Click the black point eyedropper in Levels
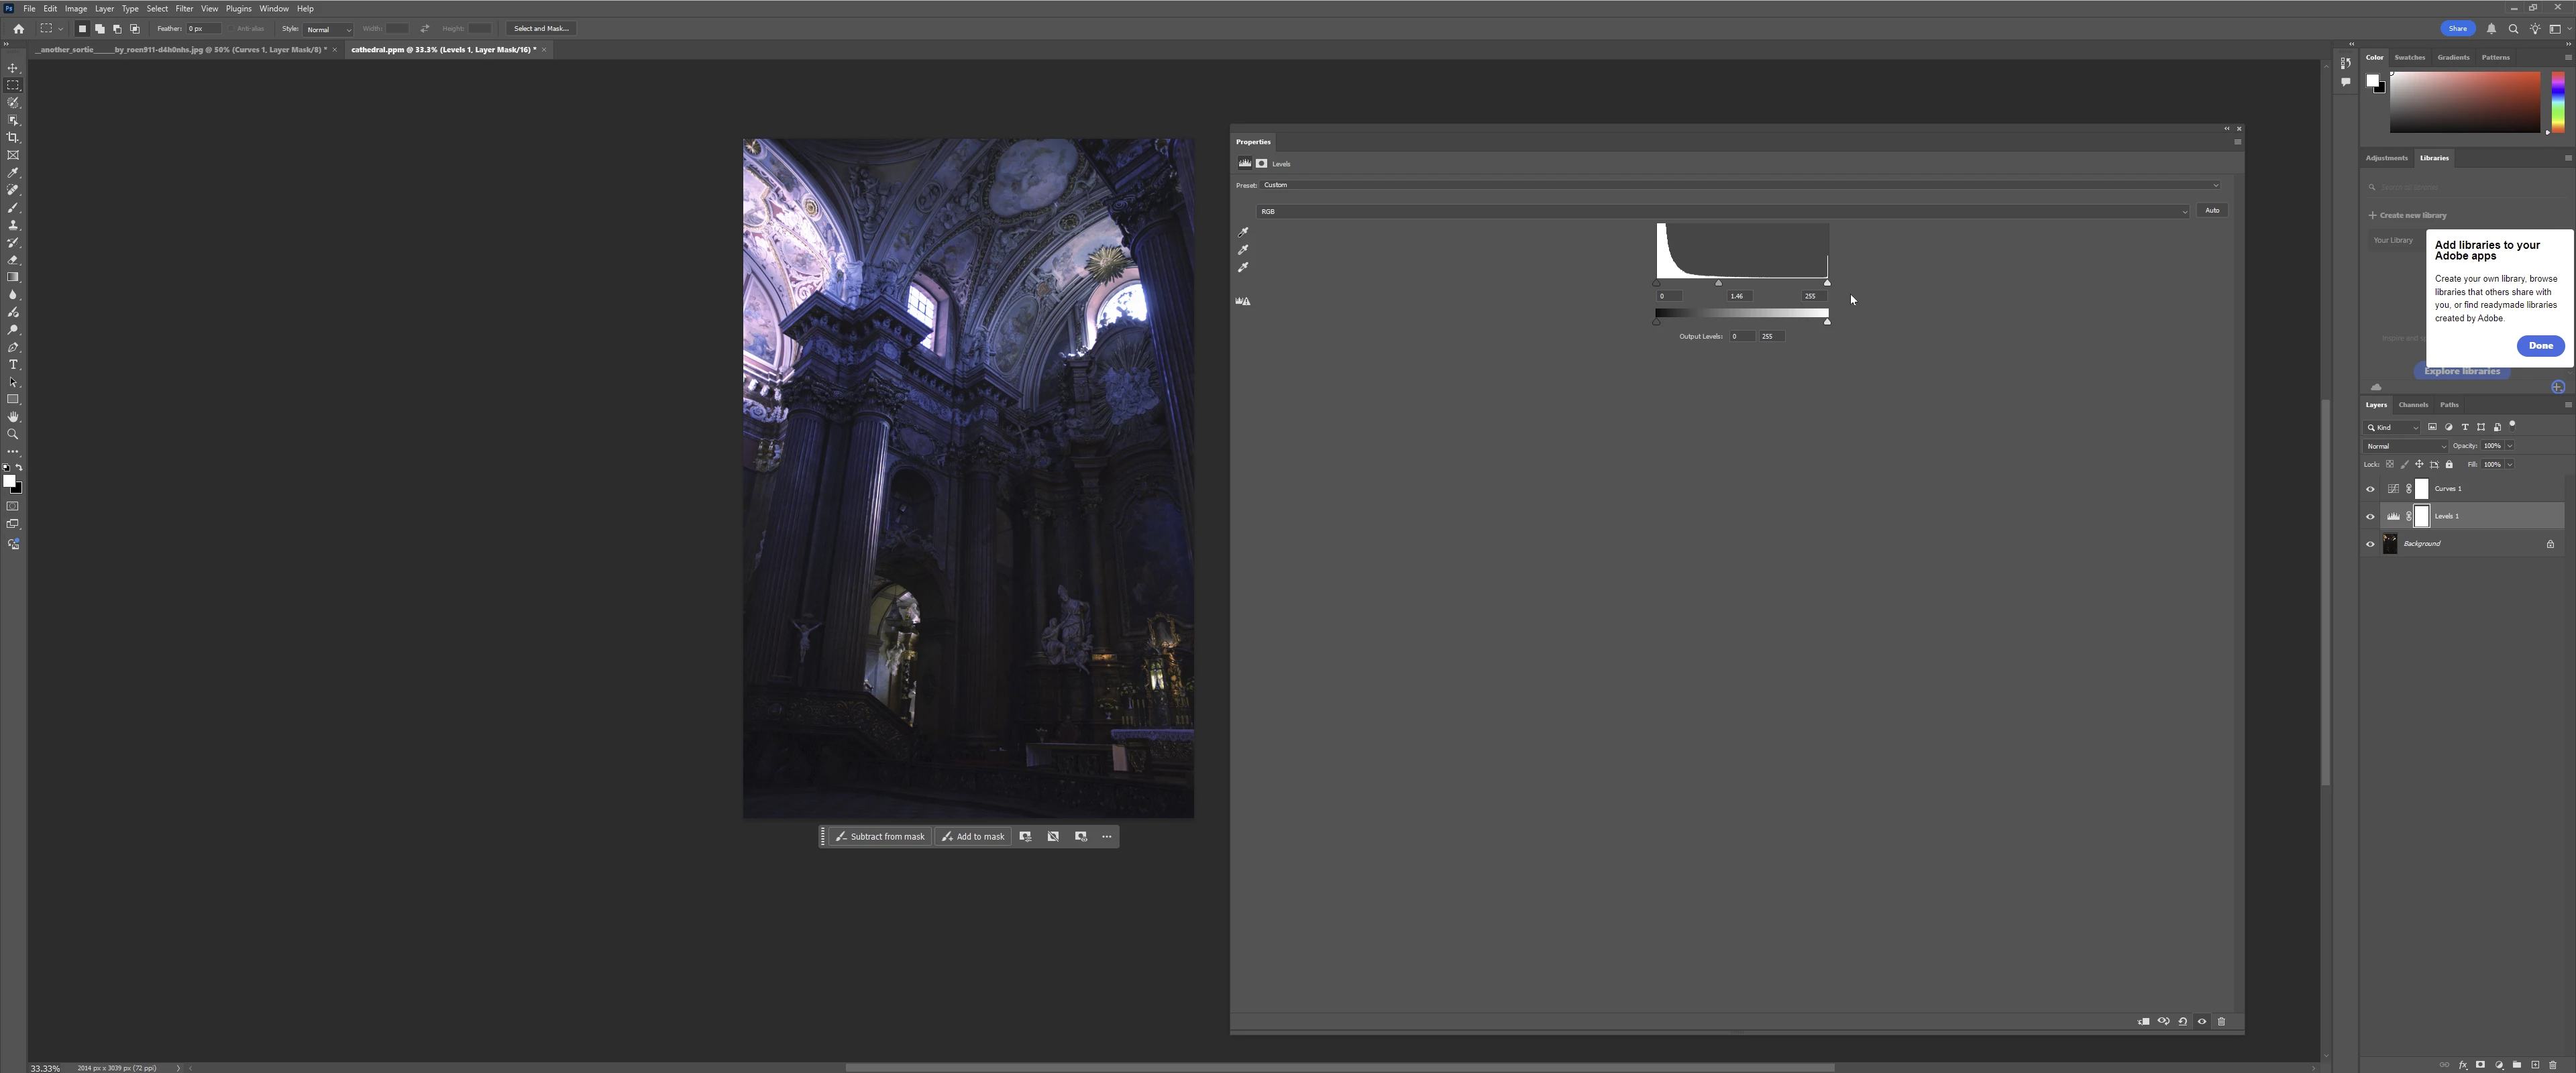Screen dimensions: 2576x1073 click(1243, 232)
